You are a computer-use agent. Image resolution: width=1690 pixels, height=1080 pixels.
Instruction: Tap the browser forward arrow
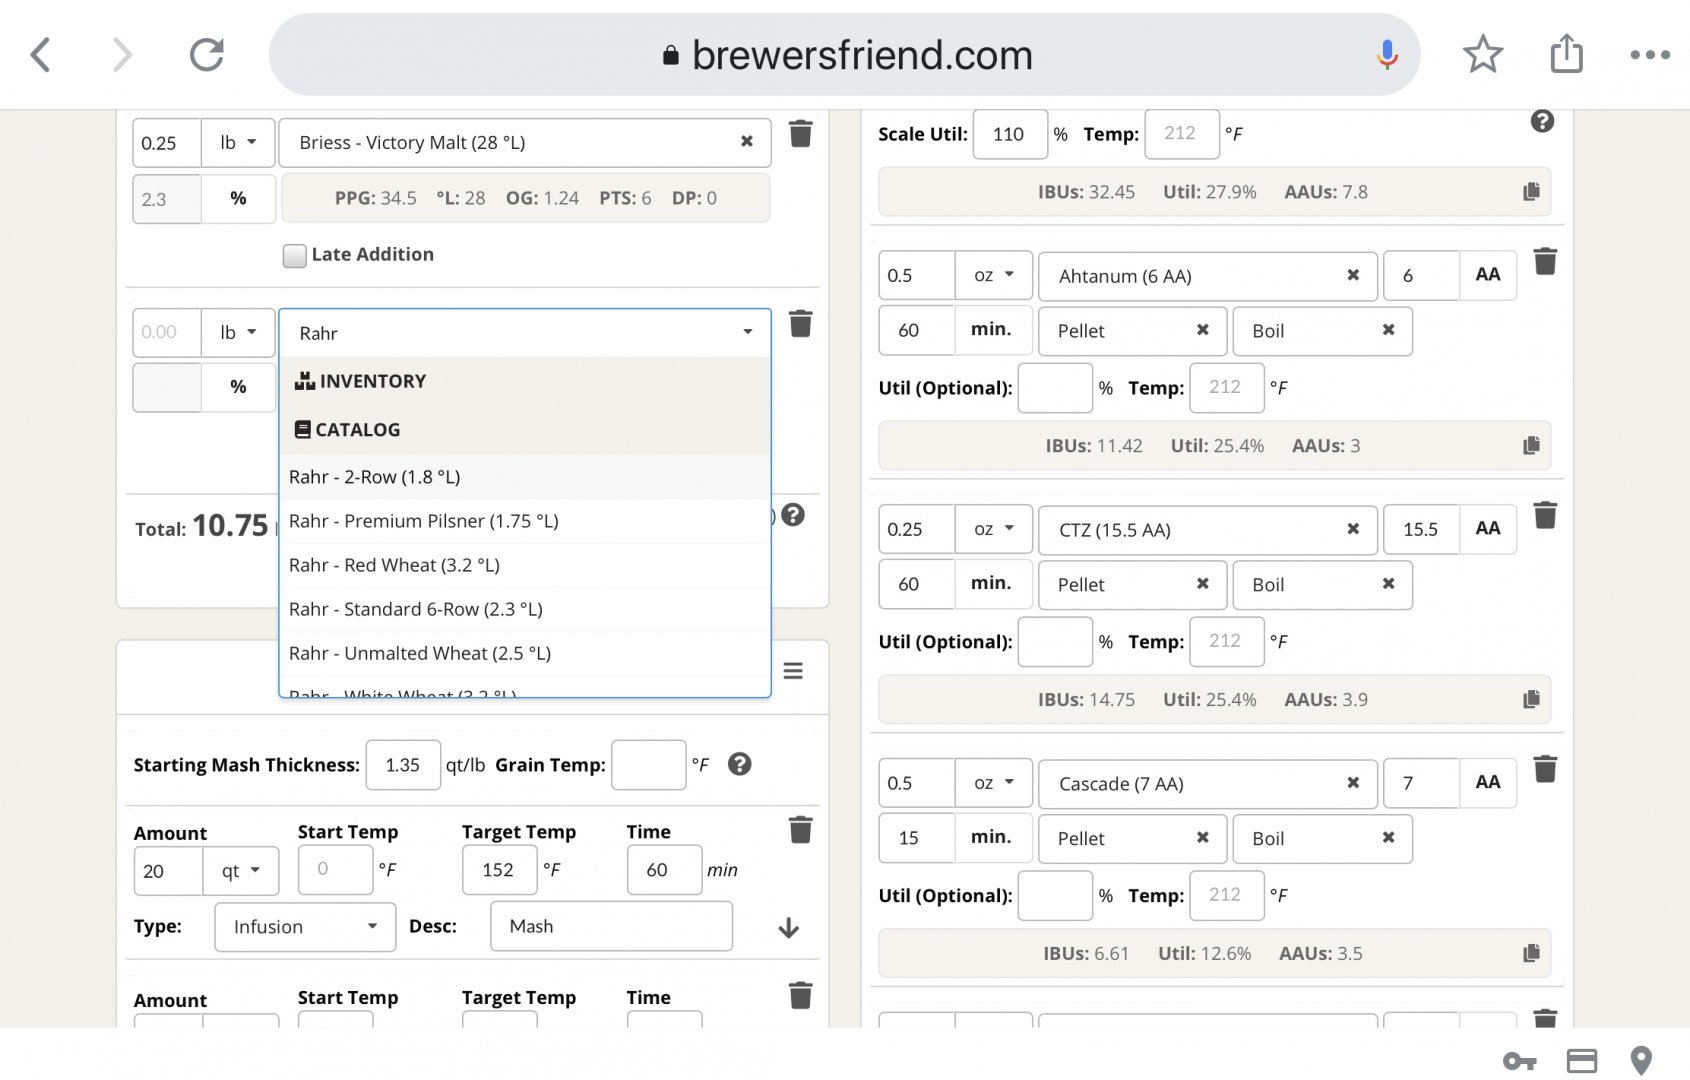tap(121, 55)
